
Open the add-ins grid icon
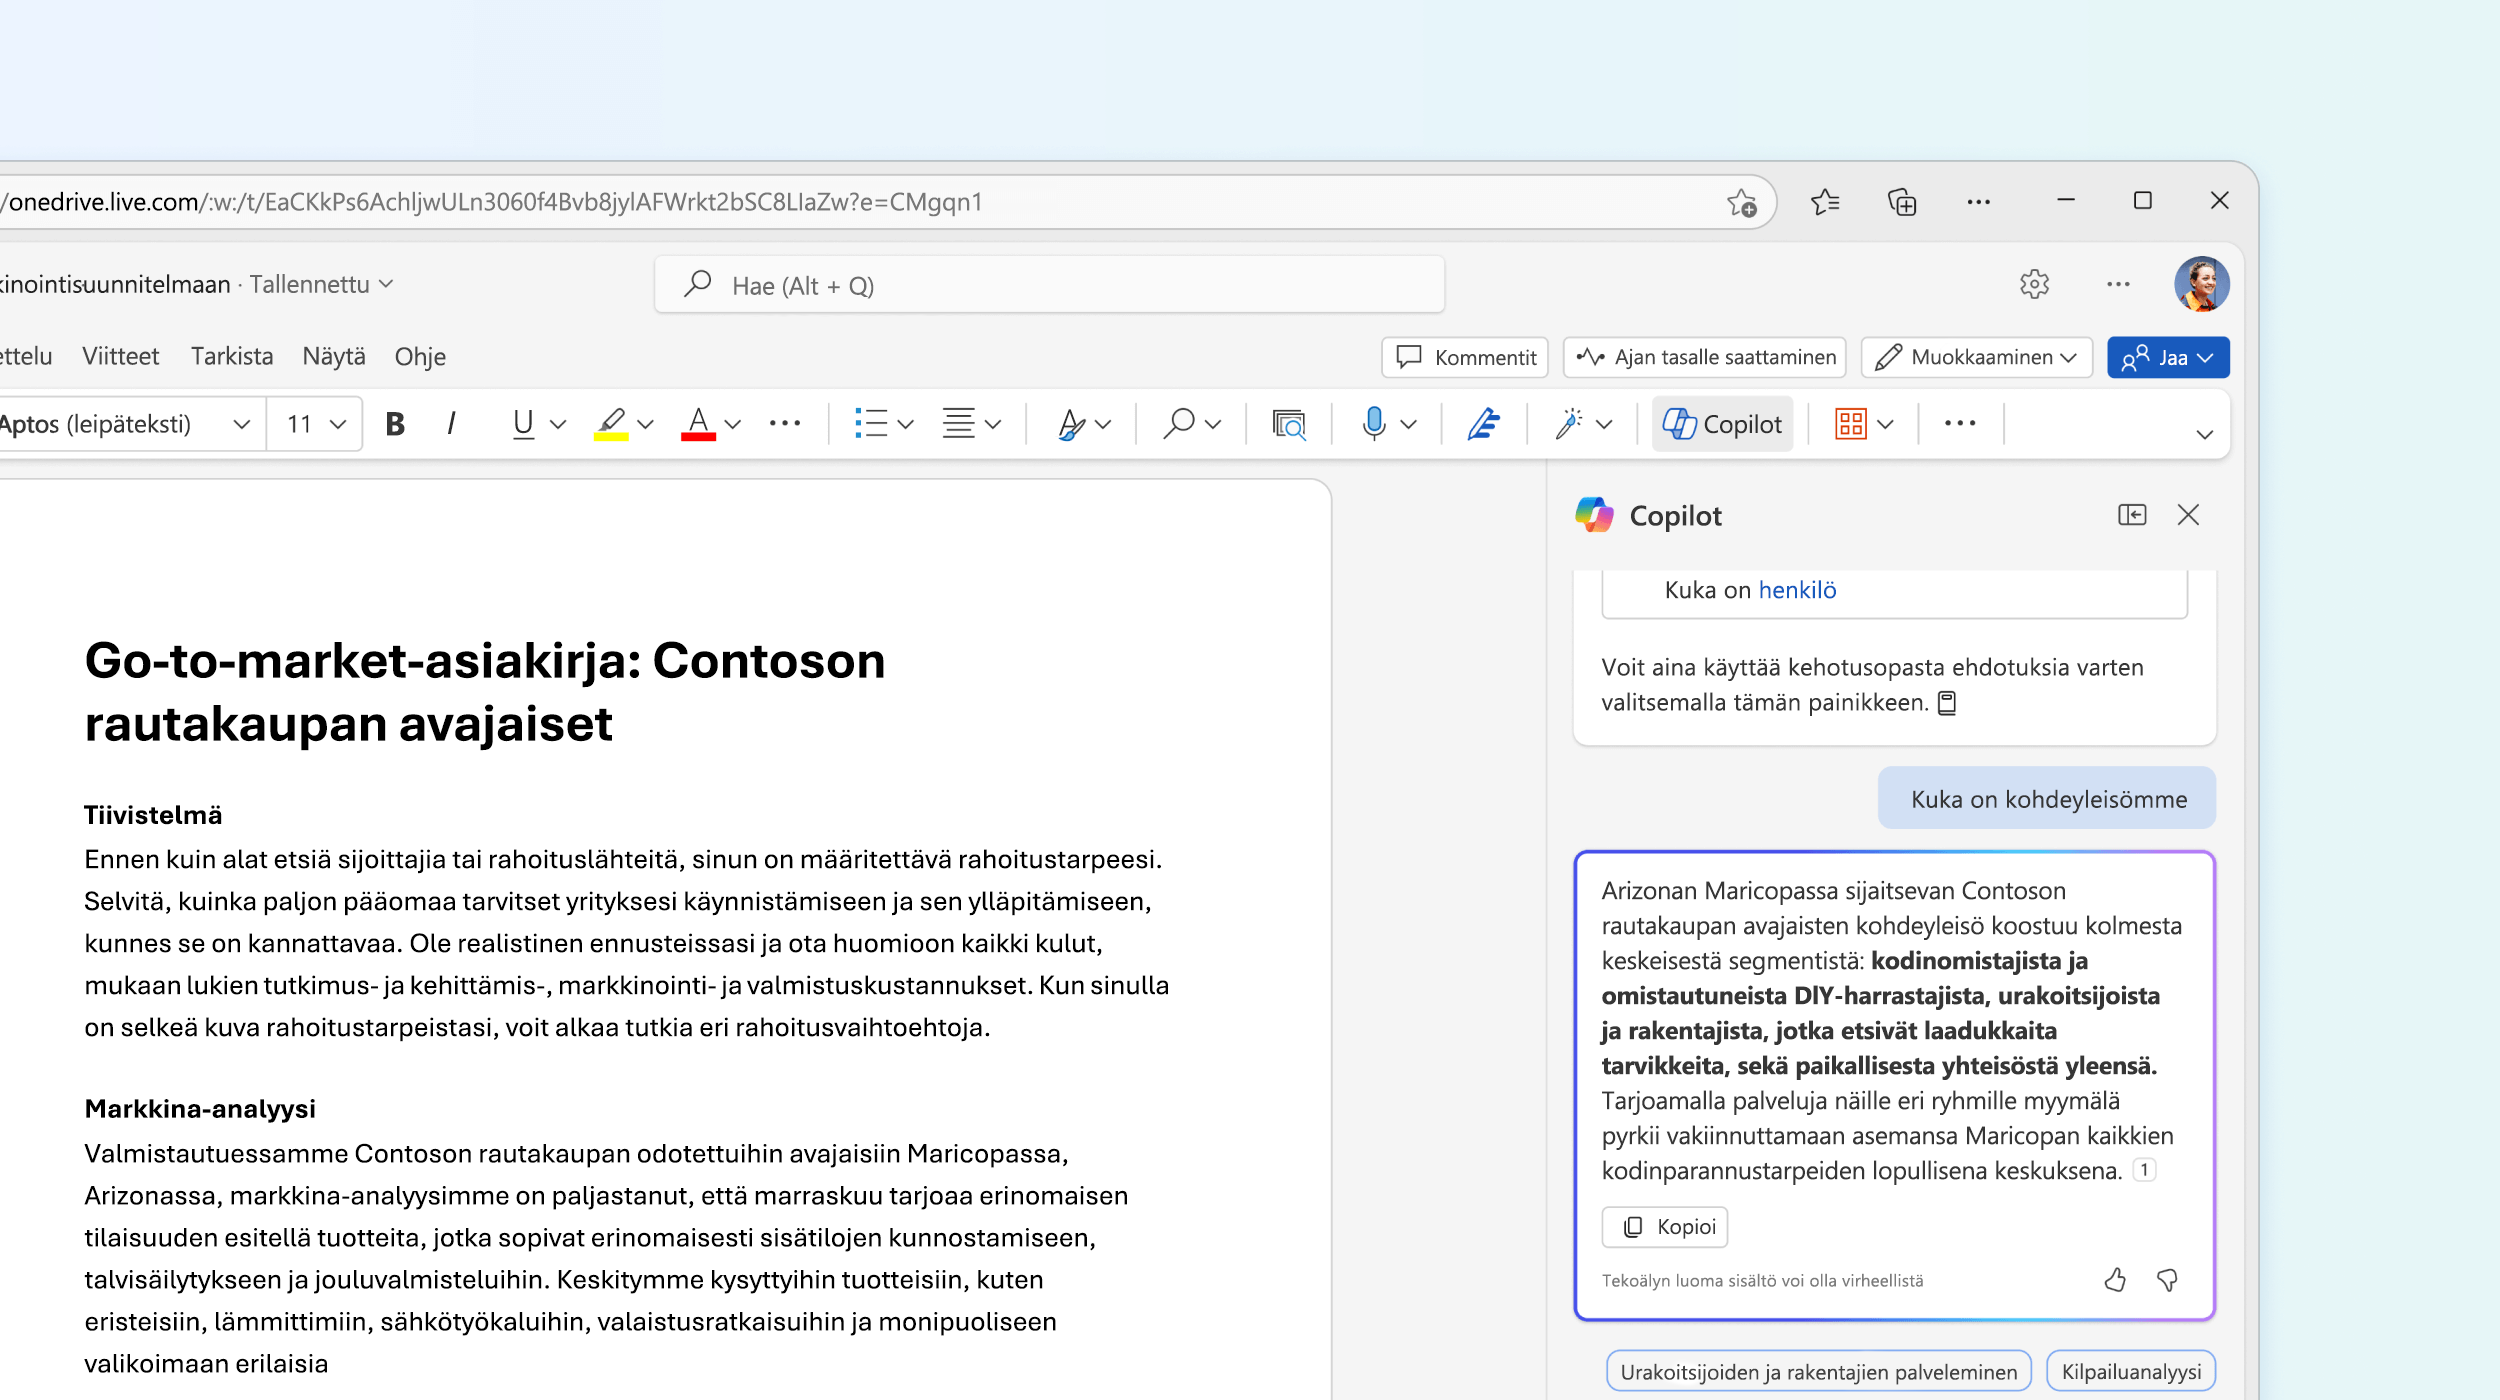pyautogui.click(x=1851, y=424)
